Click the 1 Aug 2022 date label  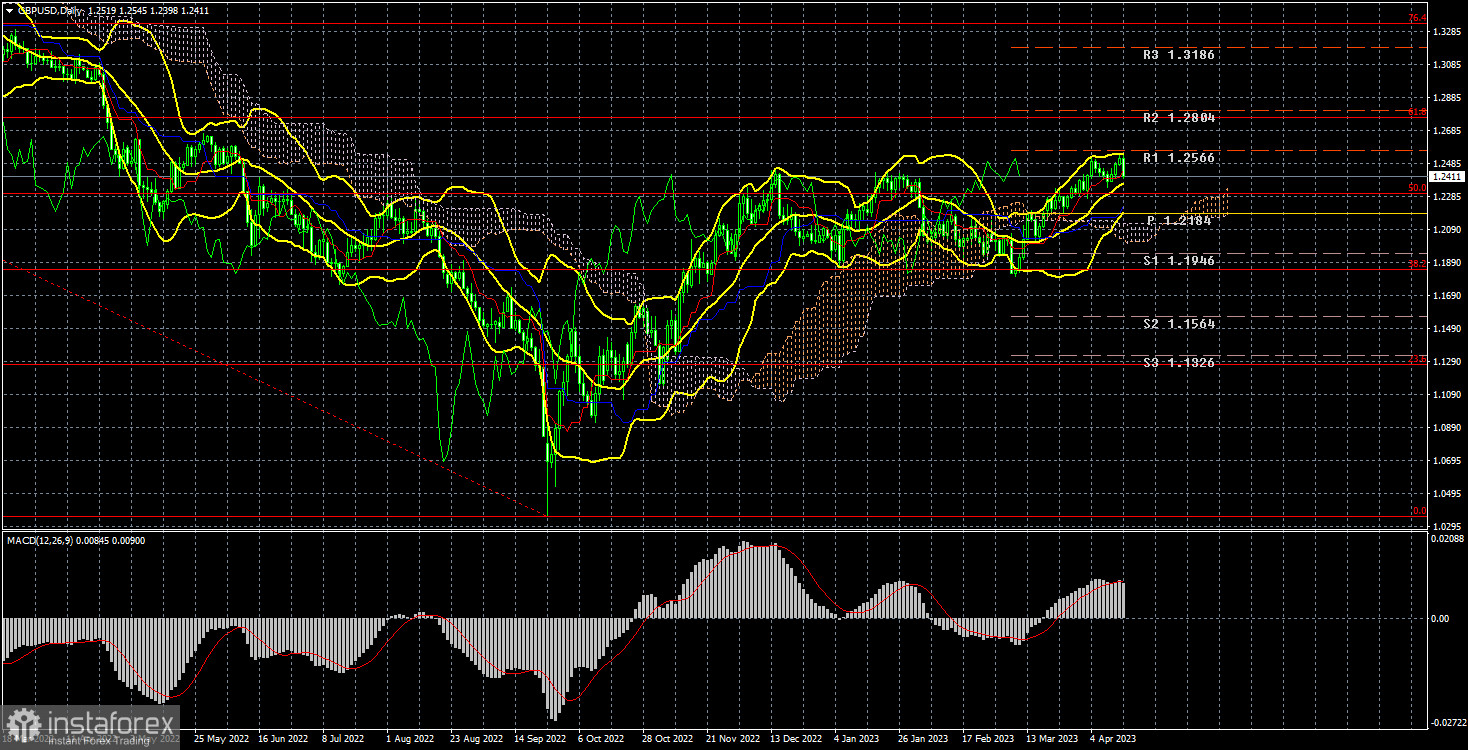411,739
